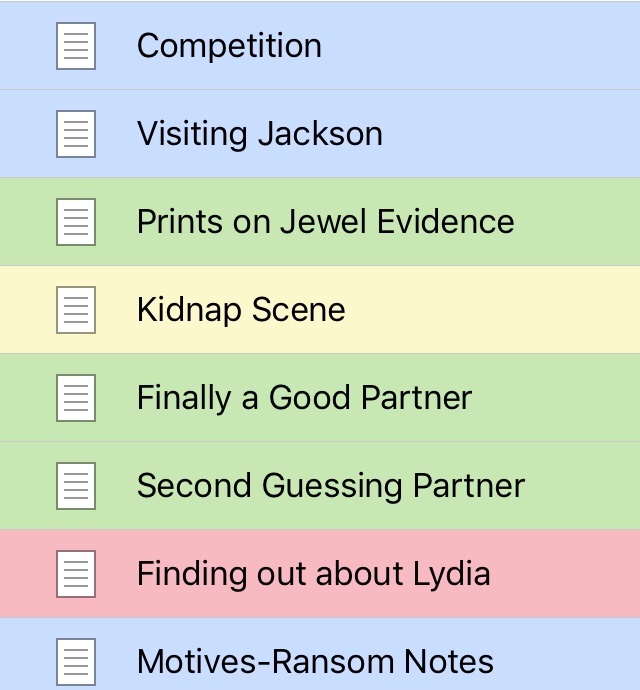Open the Second Guessing Partner title
Screen dimensions: 640x690
(330, 486)
